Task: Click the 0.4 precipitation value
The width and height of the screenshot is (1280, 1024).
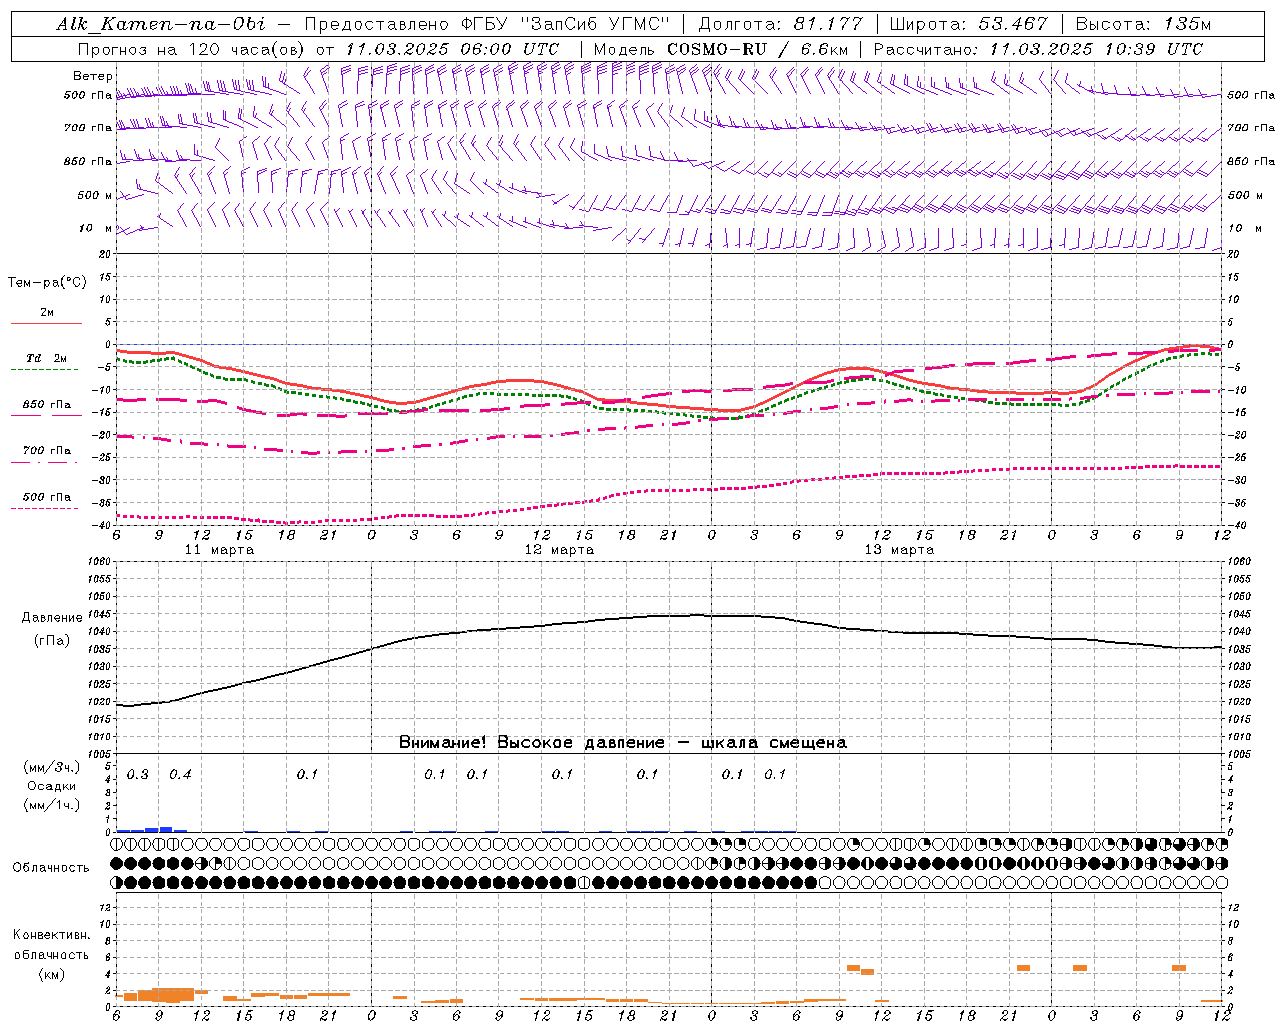Action: pos(180,775)
